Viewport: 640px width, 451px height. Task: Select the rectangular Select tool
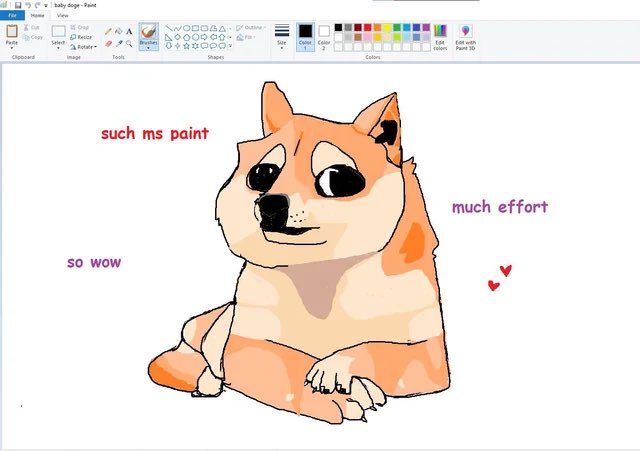pyautogui.click(x=58, y=31)
